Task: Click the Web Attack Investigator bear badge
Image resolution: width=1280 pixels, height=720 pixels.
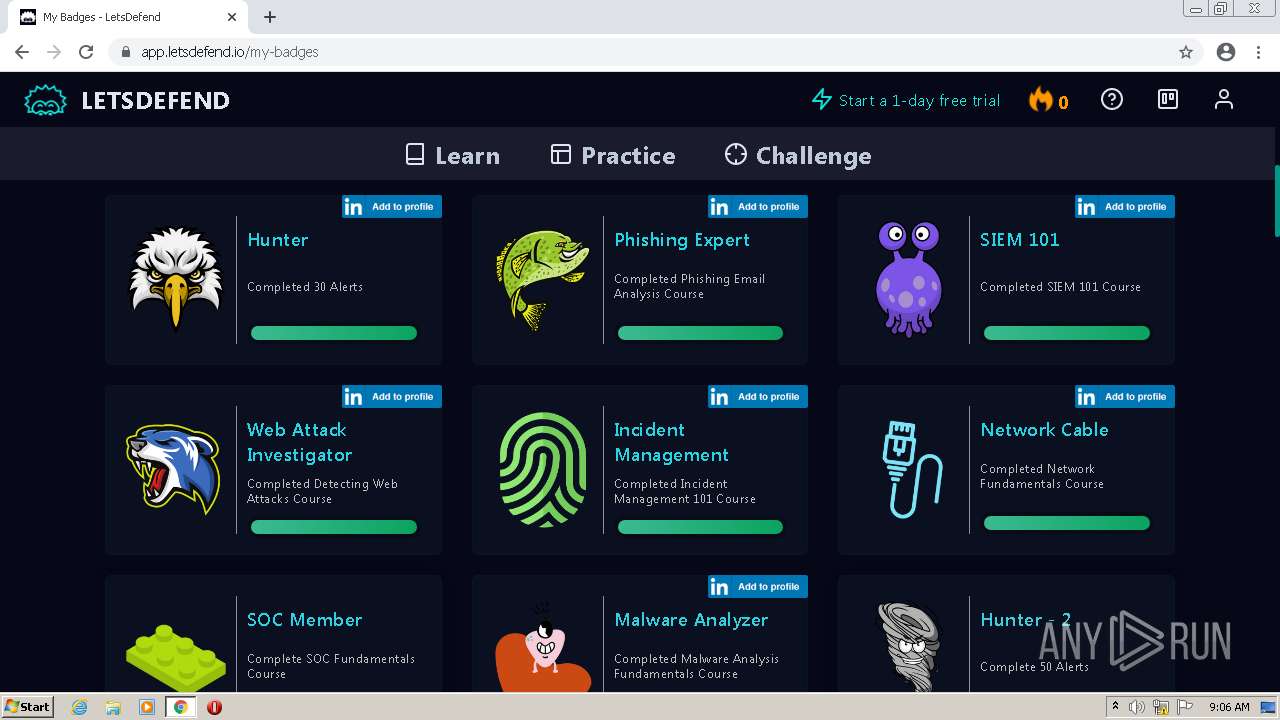Action: [x=174, y=469]
